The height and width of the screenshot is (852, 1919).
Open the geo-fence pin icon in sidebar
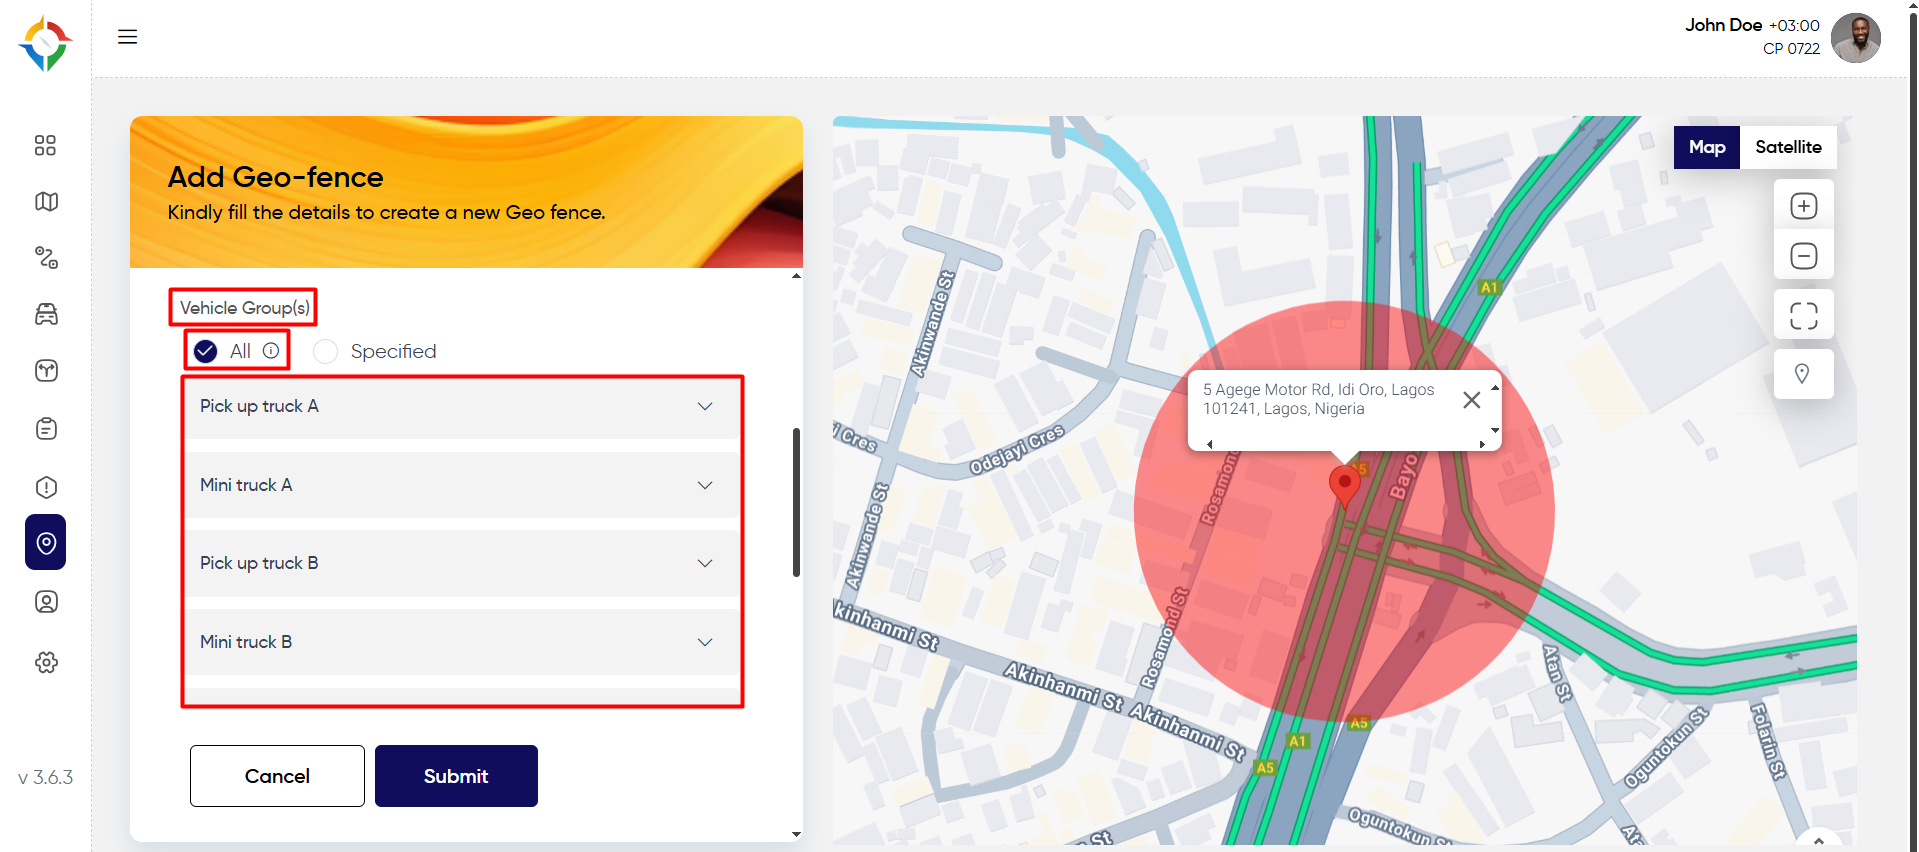[x=46, y=542]
